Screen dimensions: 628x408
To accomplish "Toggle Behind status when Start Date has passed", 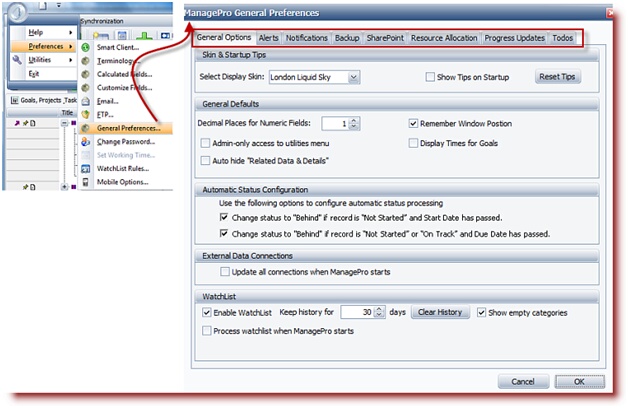I will (x=224, y=217).
